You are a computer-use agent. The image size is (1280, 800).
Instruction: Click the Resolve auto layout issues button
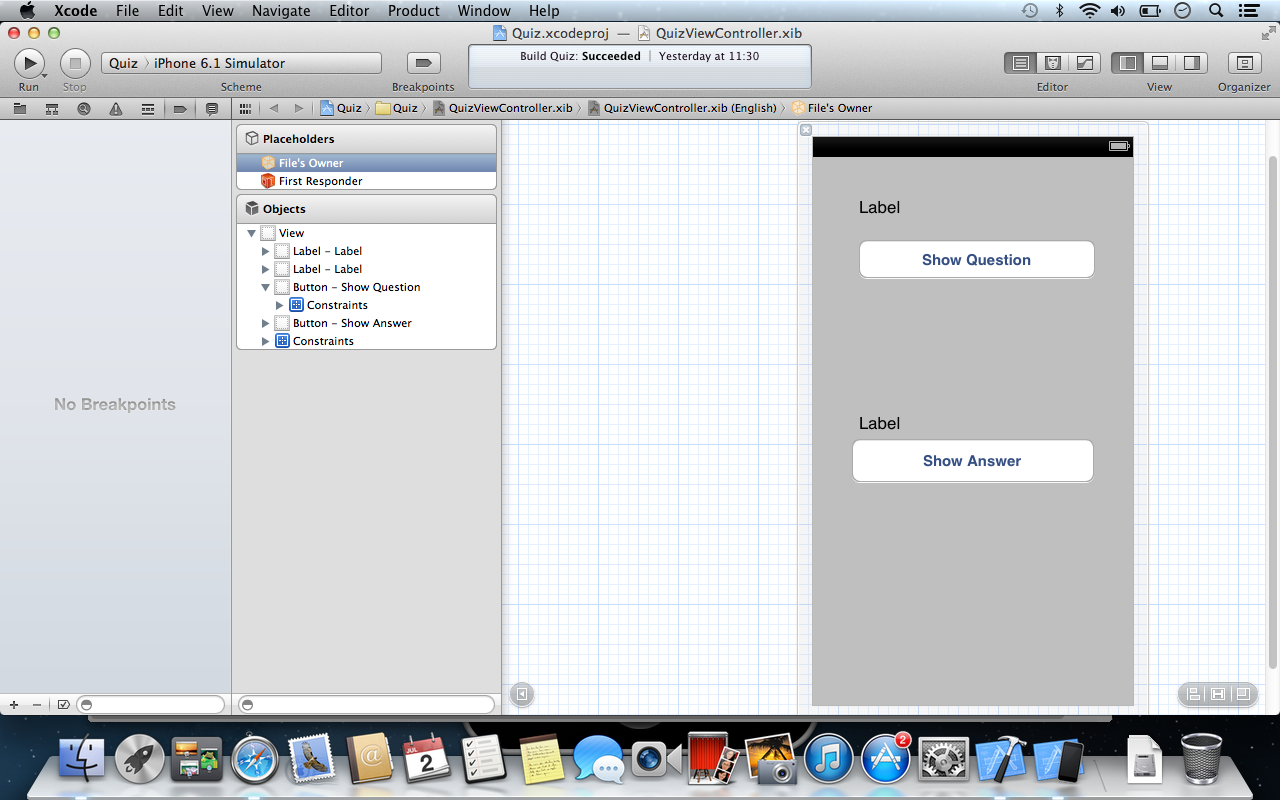tap(1243, 694)
